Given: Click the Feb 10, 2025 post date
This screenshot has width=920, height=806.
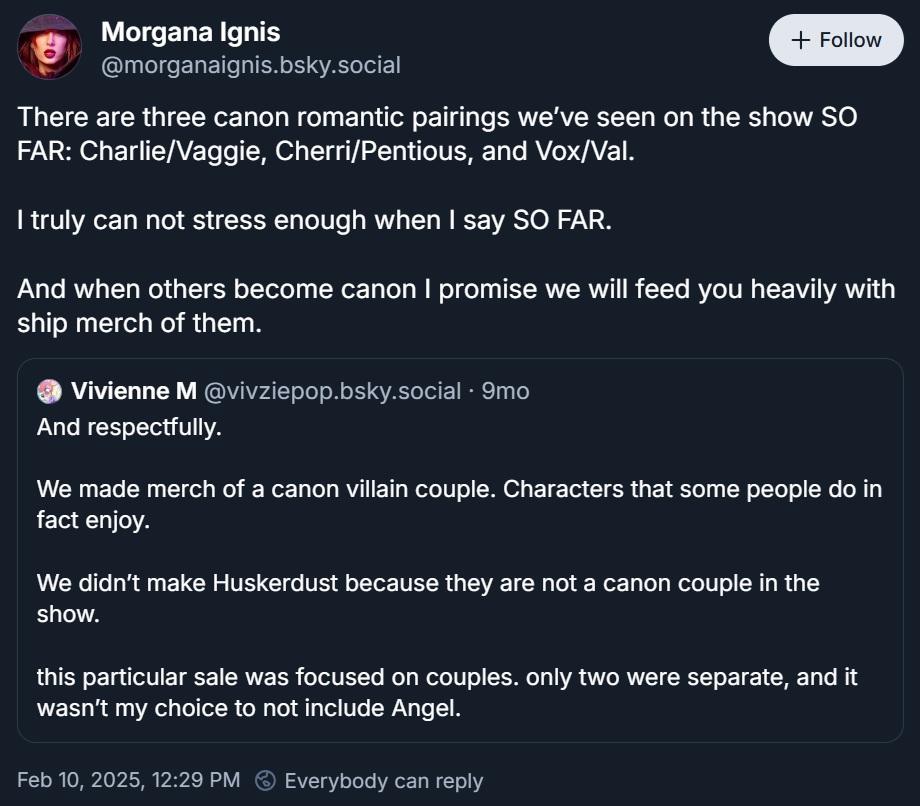Looking at the screenshot, I should (129, 780).
